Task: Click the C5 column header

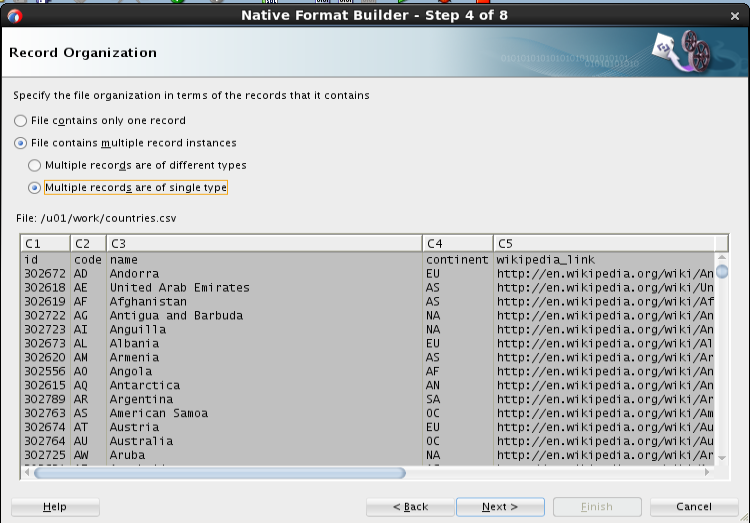Action: [x=604, y=244]
